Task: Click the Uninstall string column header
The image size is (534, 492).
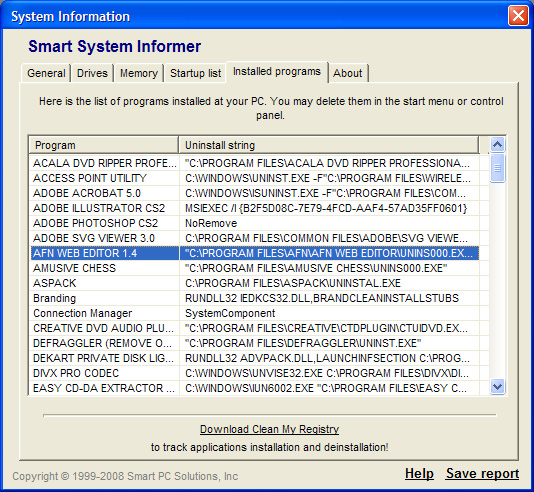Action: tap(329, 145)
